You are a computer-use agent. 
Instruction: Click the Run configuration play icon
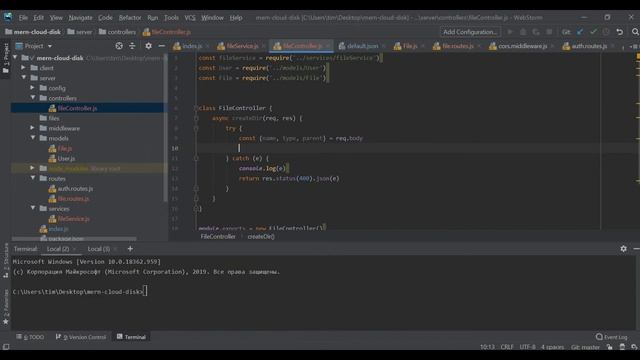pyautogui.click(x=510, y=32)
